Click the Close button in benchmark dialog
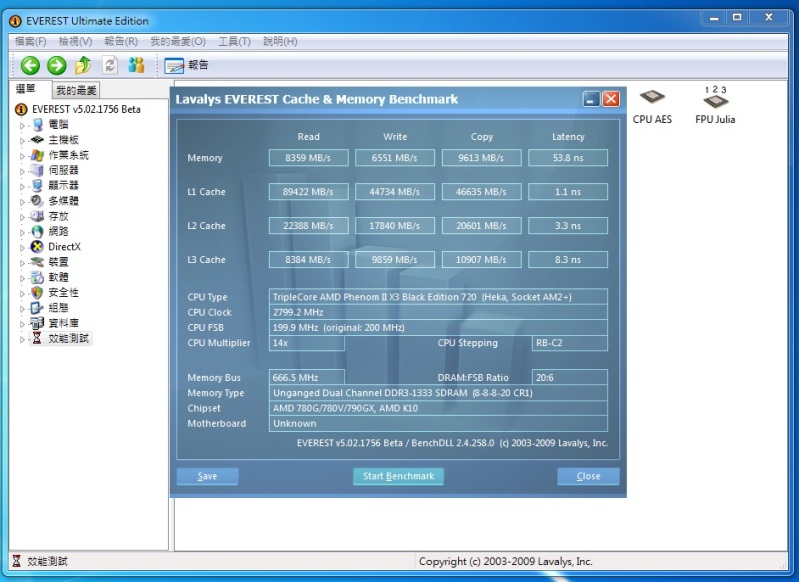The height and width of the screenshot is (582, 799). pos(589,476)
